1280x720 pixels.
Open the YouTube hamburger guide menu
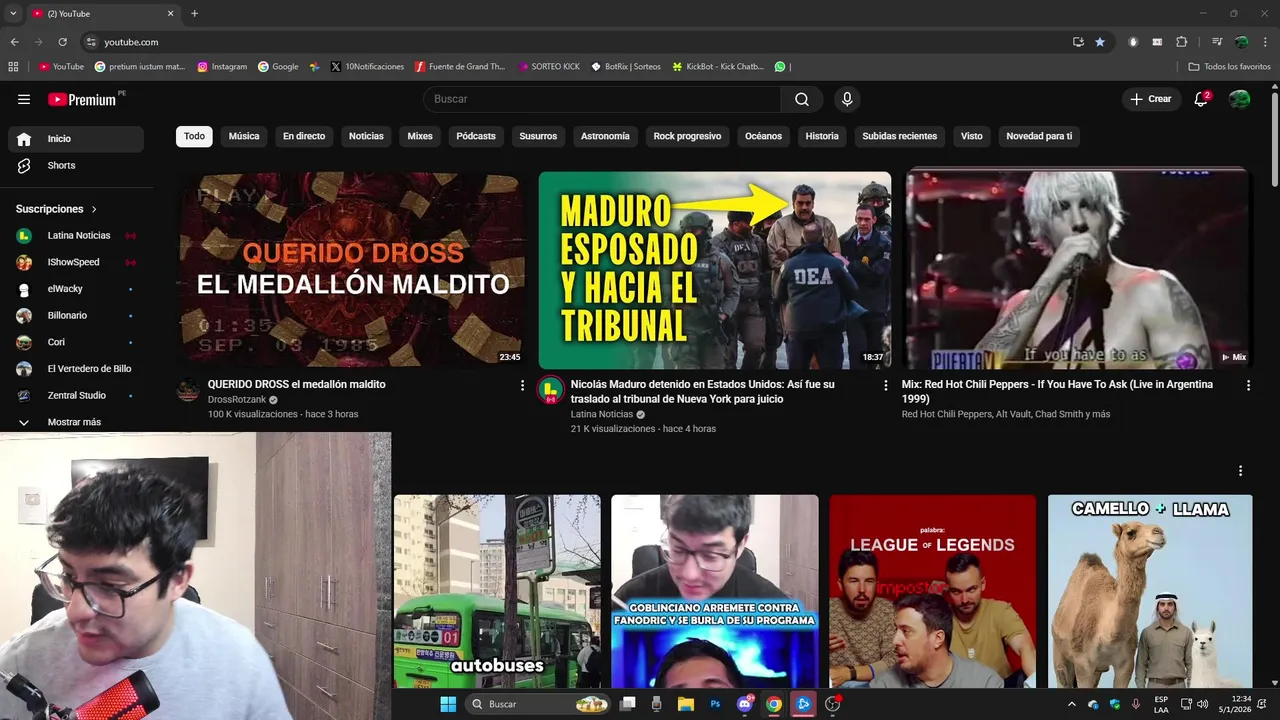tap(24, 99)
